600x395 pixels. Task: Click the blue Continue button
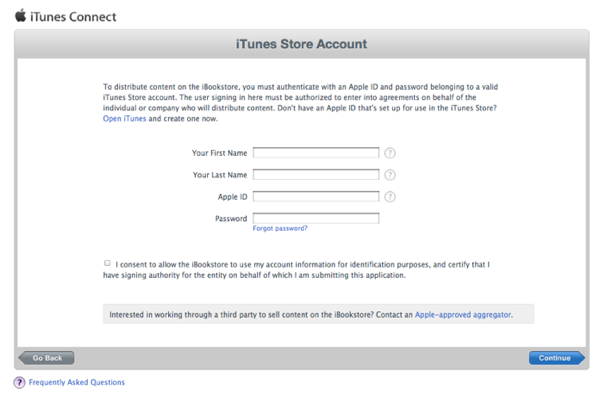pyautogui.click(x=557, y=358)
